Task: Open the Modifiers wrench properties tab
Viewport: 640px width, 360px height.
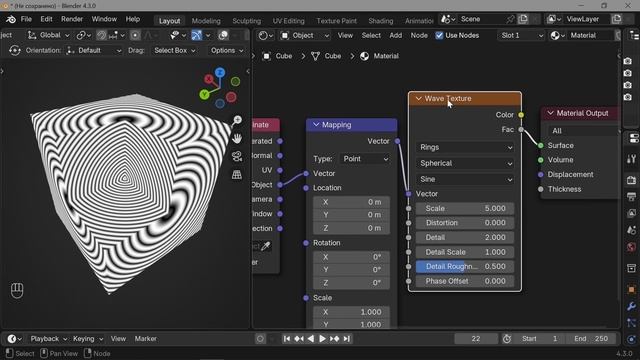Action: (631, 307)
